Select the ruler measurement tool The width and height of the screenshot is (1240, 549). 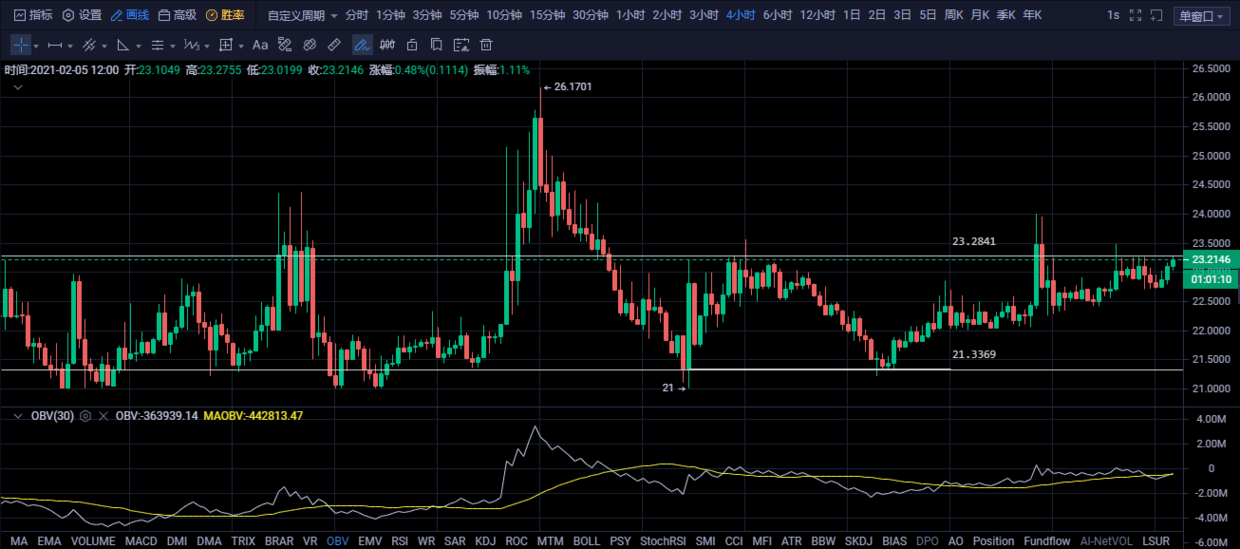click(x=334, y=45)
